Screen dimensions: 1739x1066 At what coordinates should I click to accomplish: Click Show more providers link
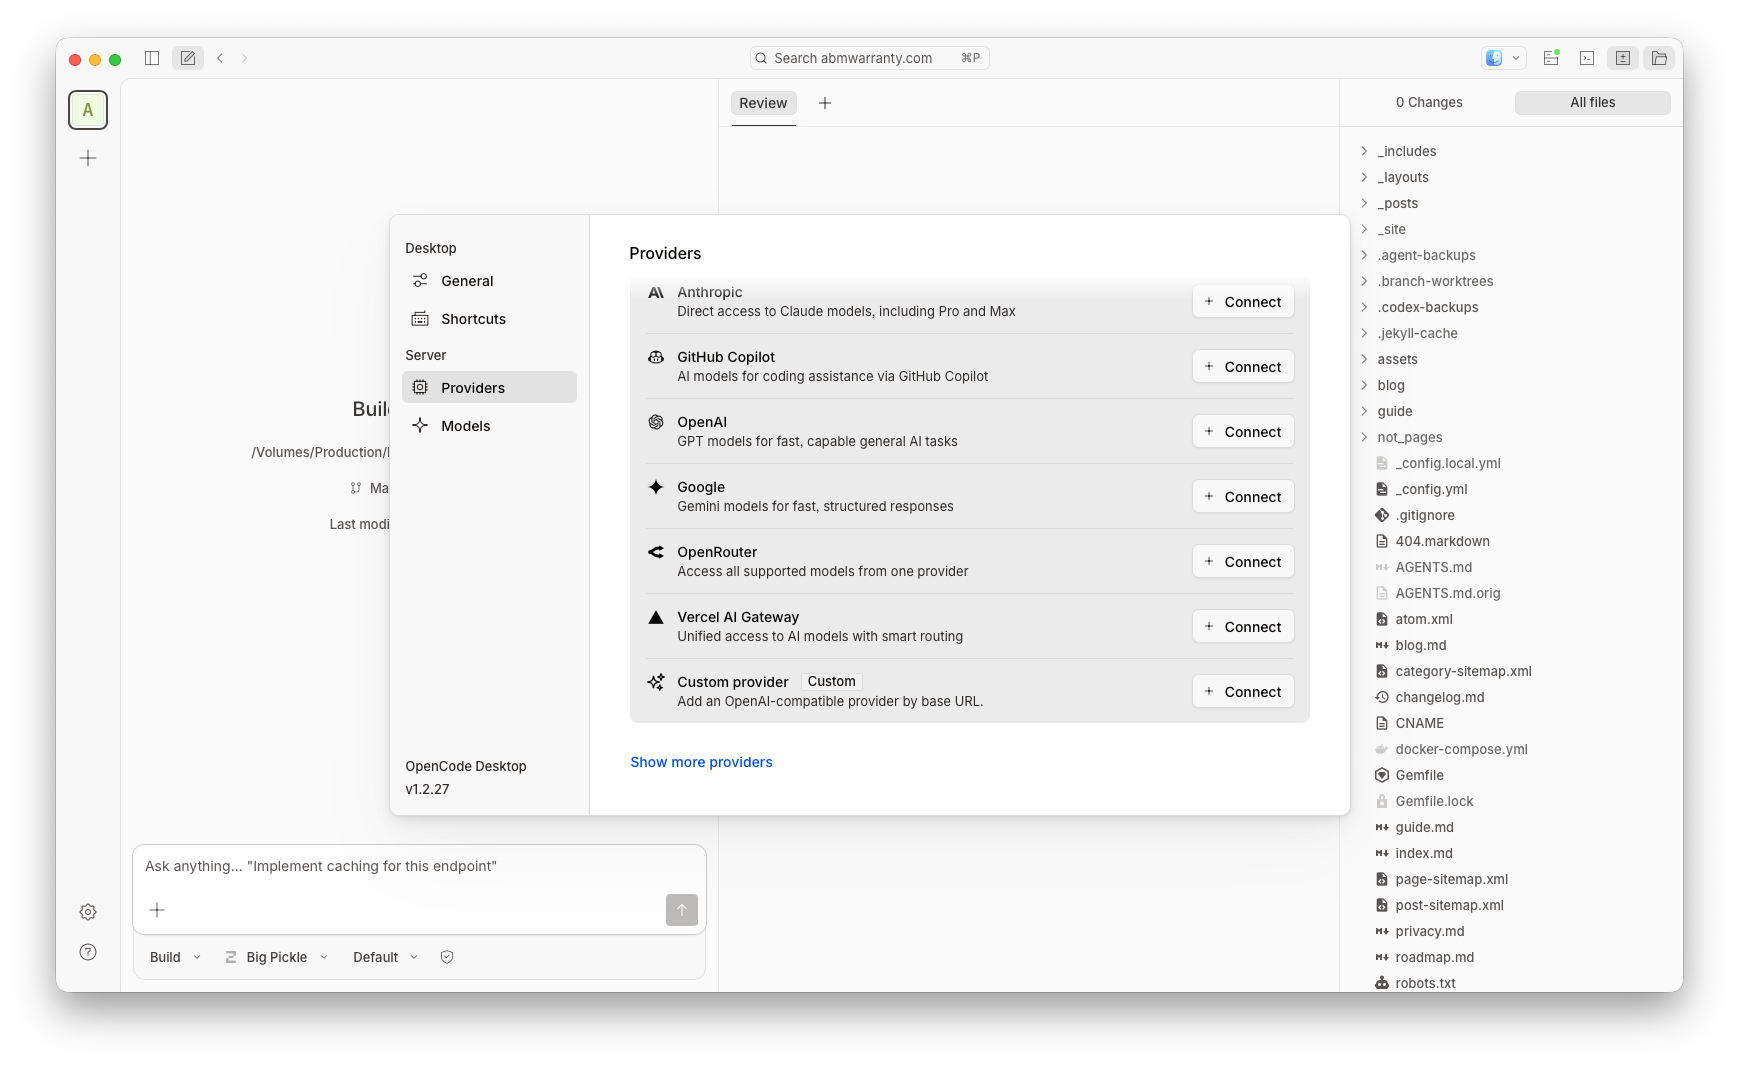coord(701,762)
